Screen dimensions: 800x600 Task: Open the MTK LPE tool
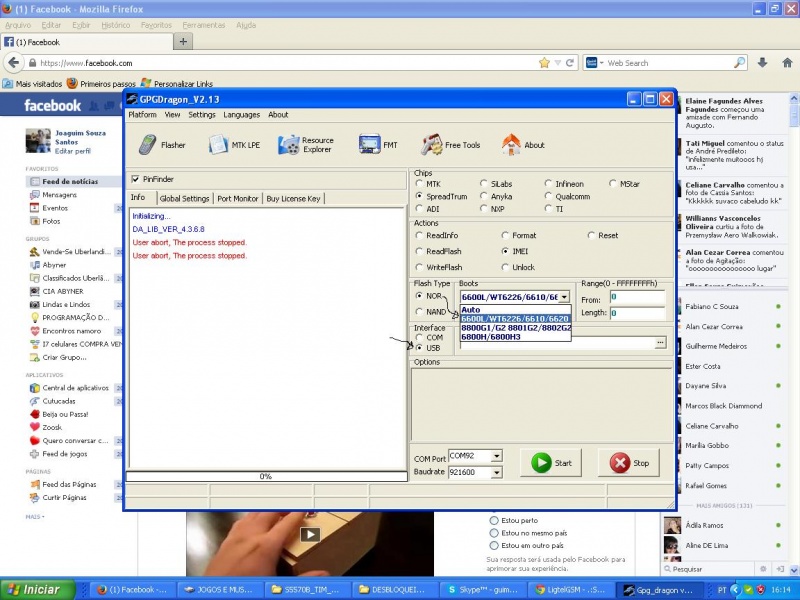[x=234, y=145]
